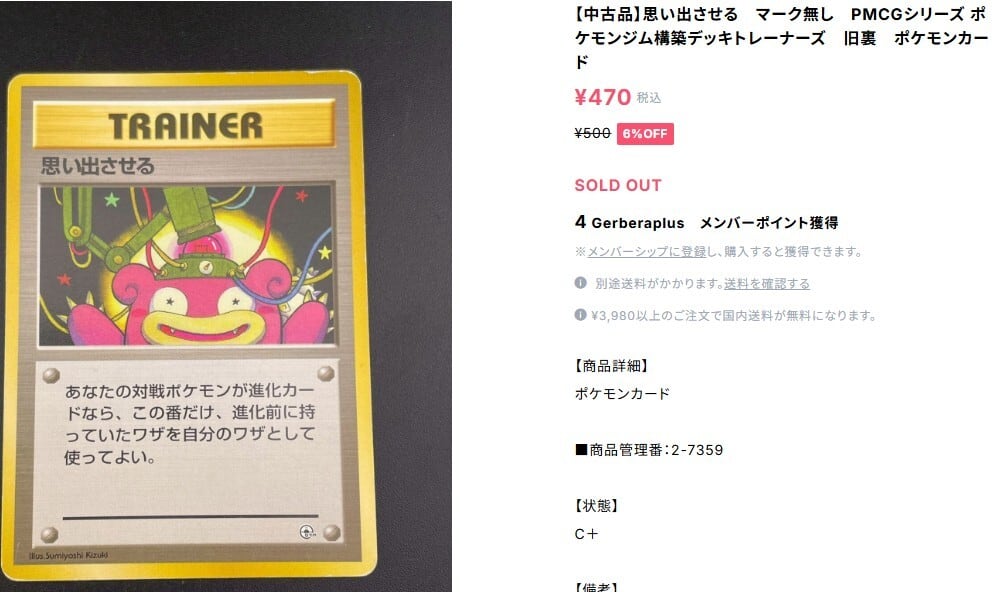Click the product title starting 【中古品】思い出させる
The image size is (997, 592).
[x=781, y=38]
